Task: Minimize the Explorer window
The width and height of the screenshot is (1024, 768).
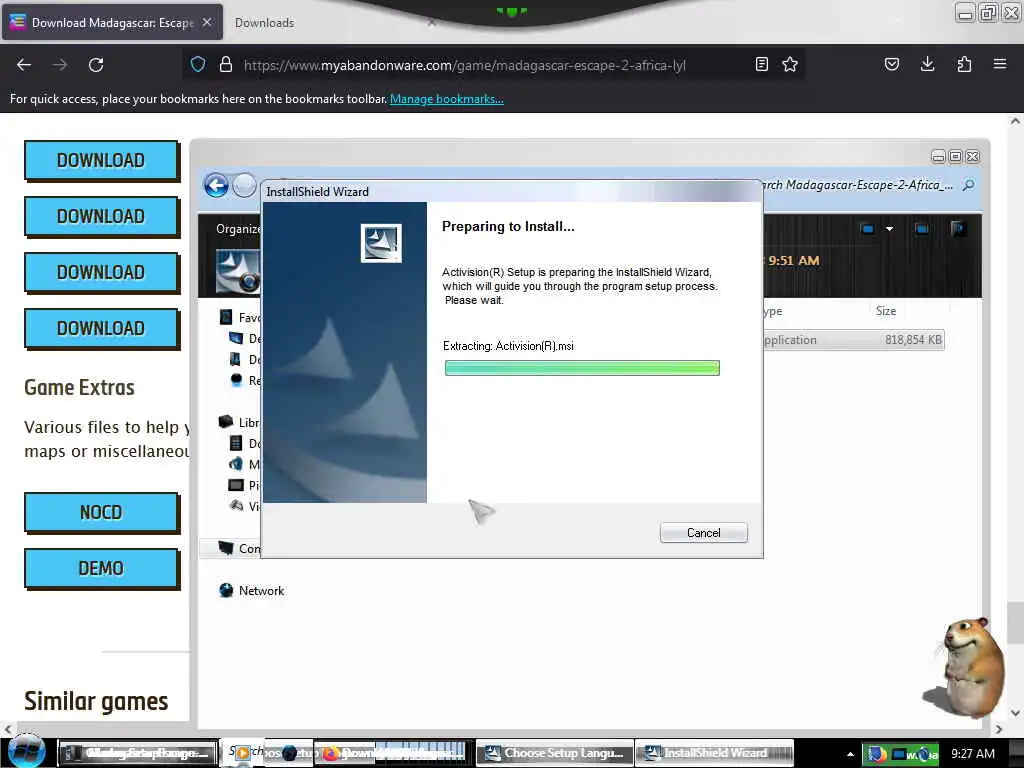Action: click(x=938, y=157)
